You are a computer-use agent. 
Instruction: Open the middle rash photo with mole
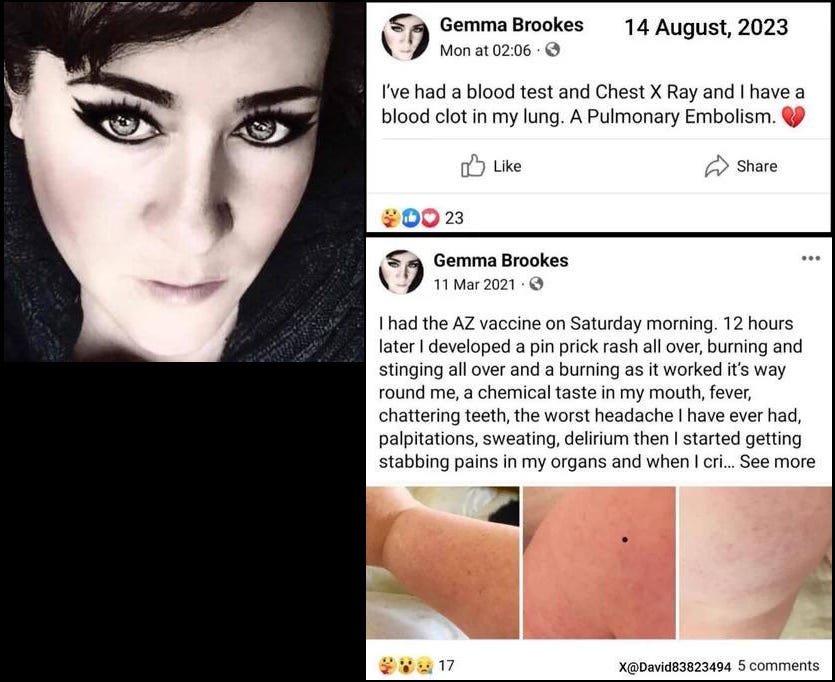click(599, 563)
